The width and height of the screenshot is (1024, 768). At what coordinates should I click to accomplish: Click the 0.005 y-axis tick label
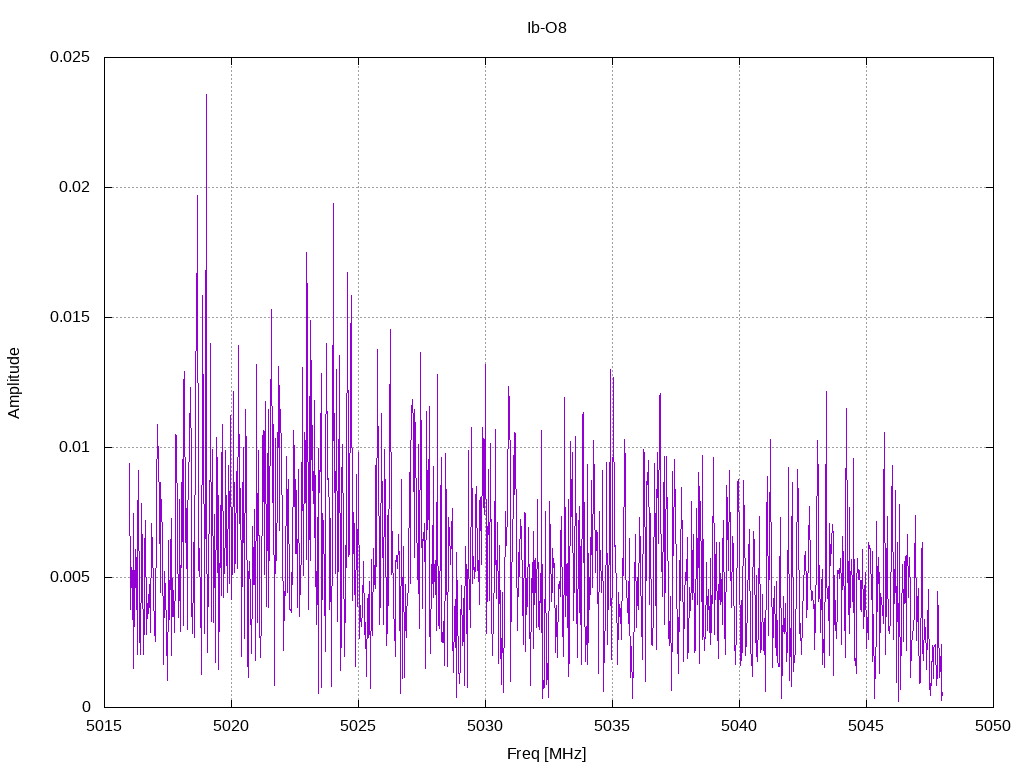click(70, 577)
